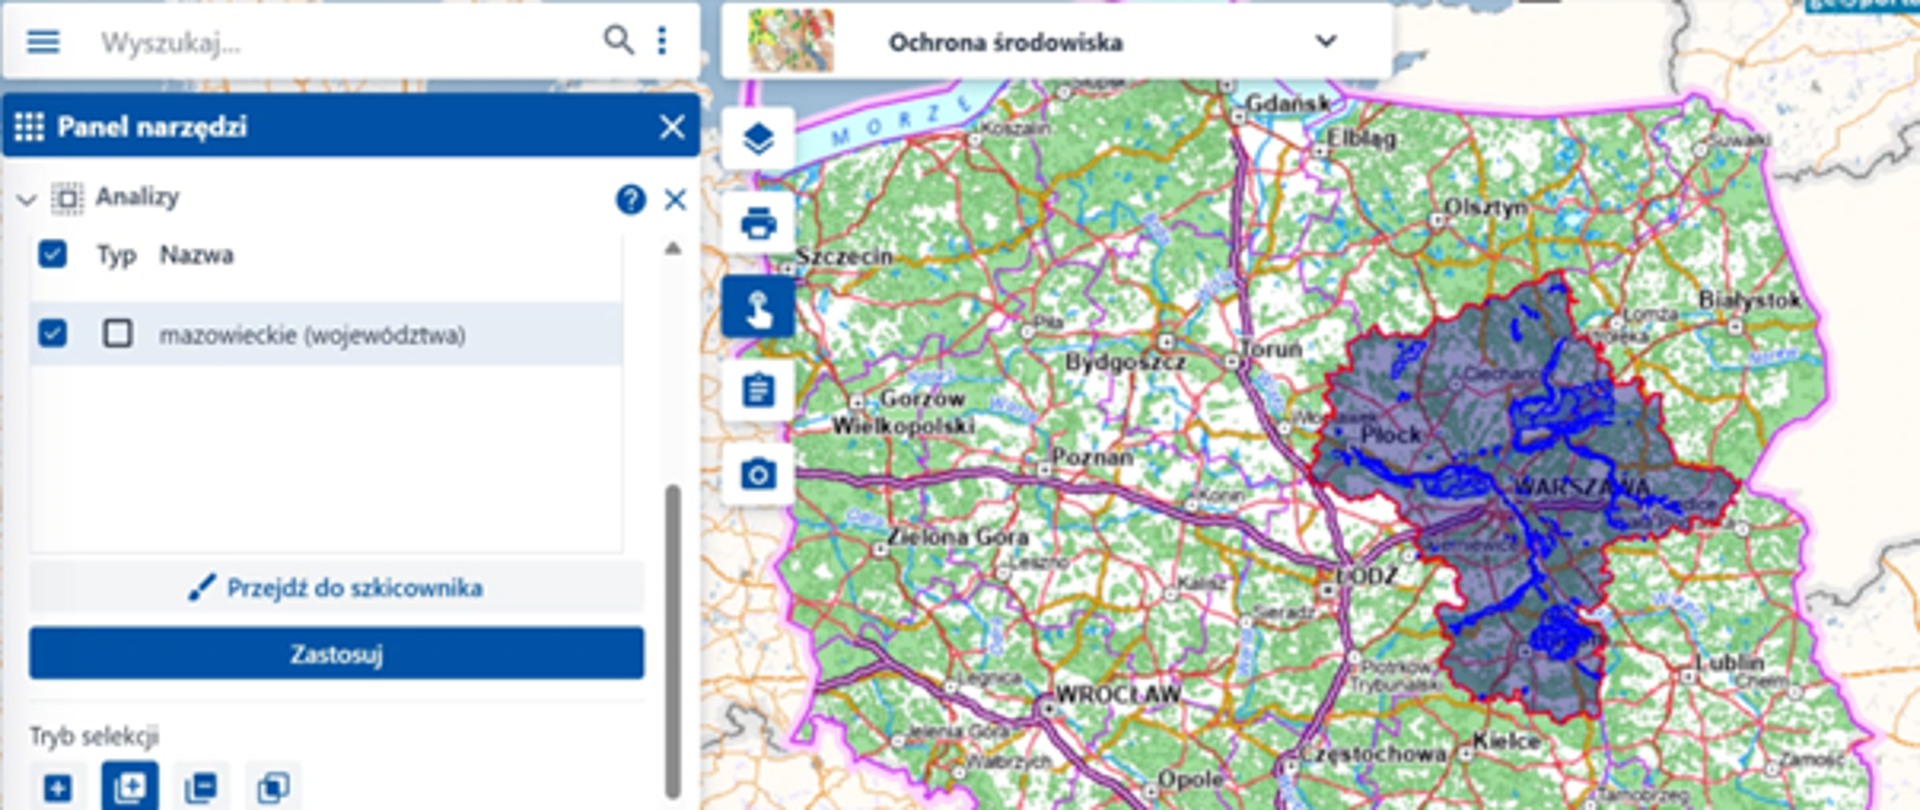Image resolution: width=1920 pixels, height=810 pixels.
Task: Open the map layers panel icon
Action: (758, 138)
